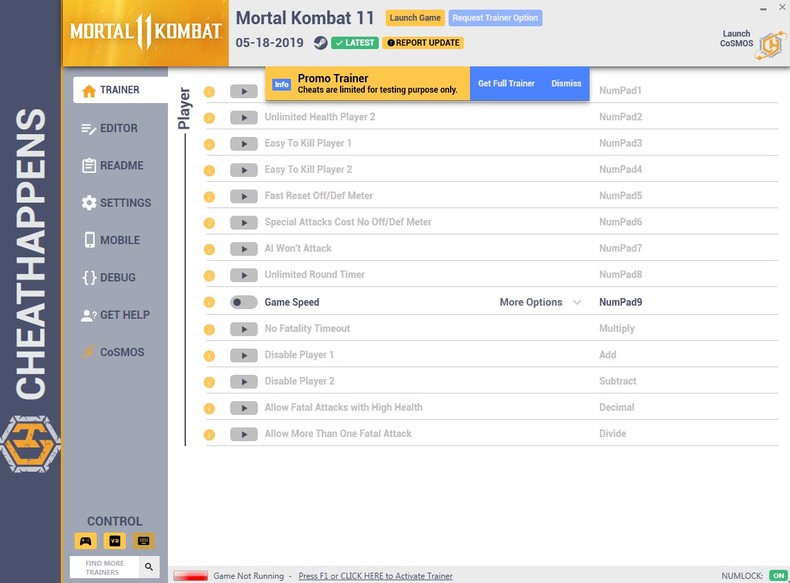Click the Get Full Trainer button
Image resolution: width=790 pixels, height=583 pixels.
[506, 84]
